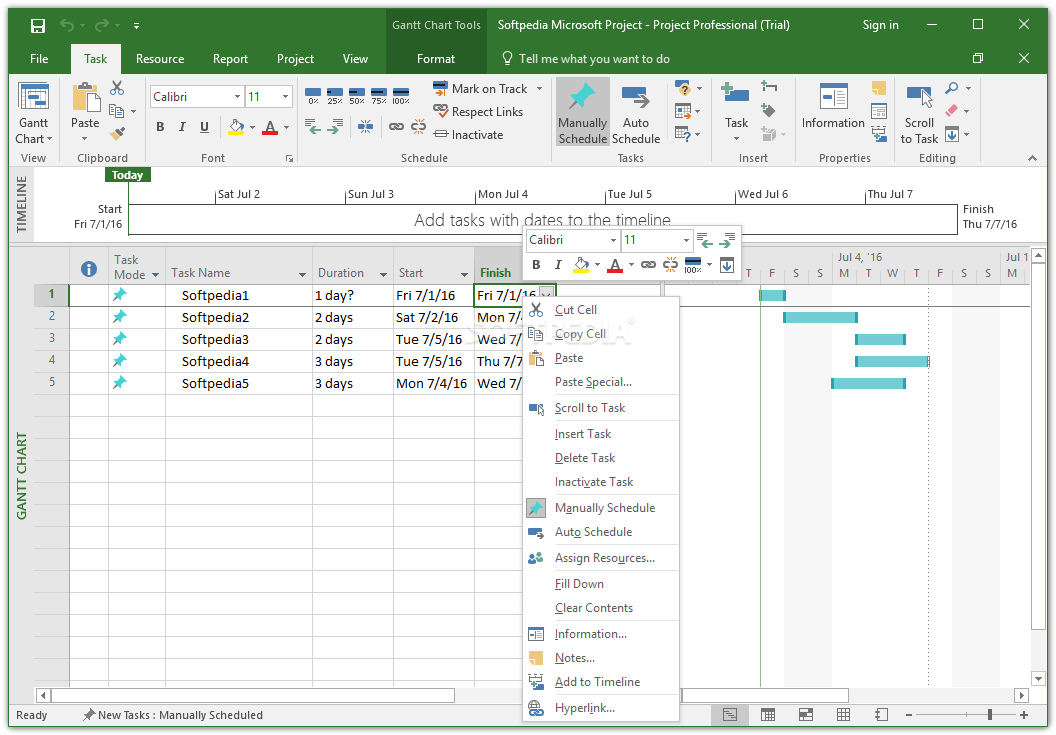This screenshot has width=1056, height=735.
Task: Click ribbon Link Tasks chain icon
Action: (x=396, y=126)
